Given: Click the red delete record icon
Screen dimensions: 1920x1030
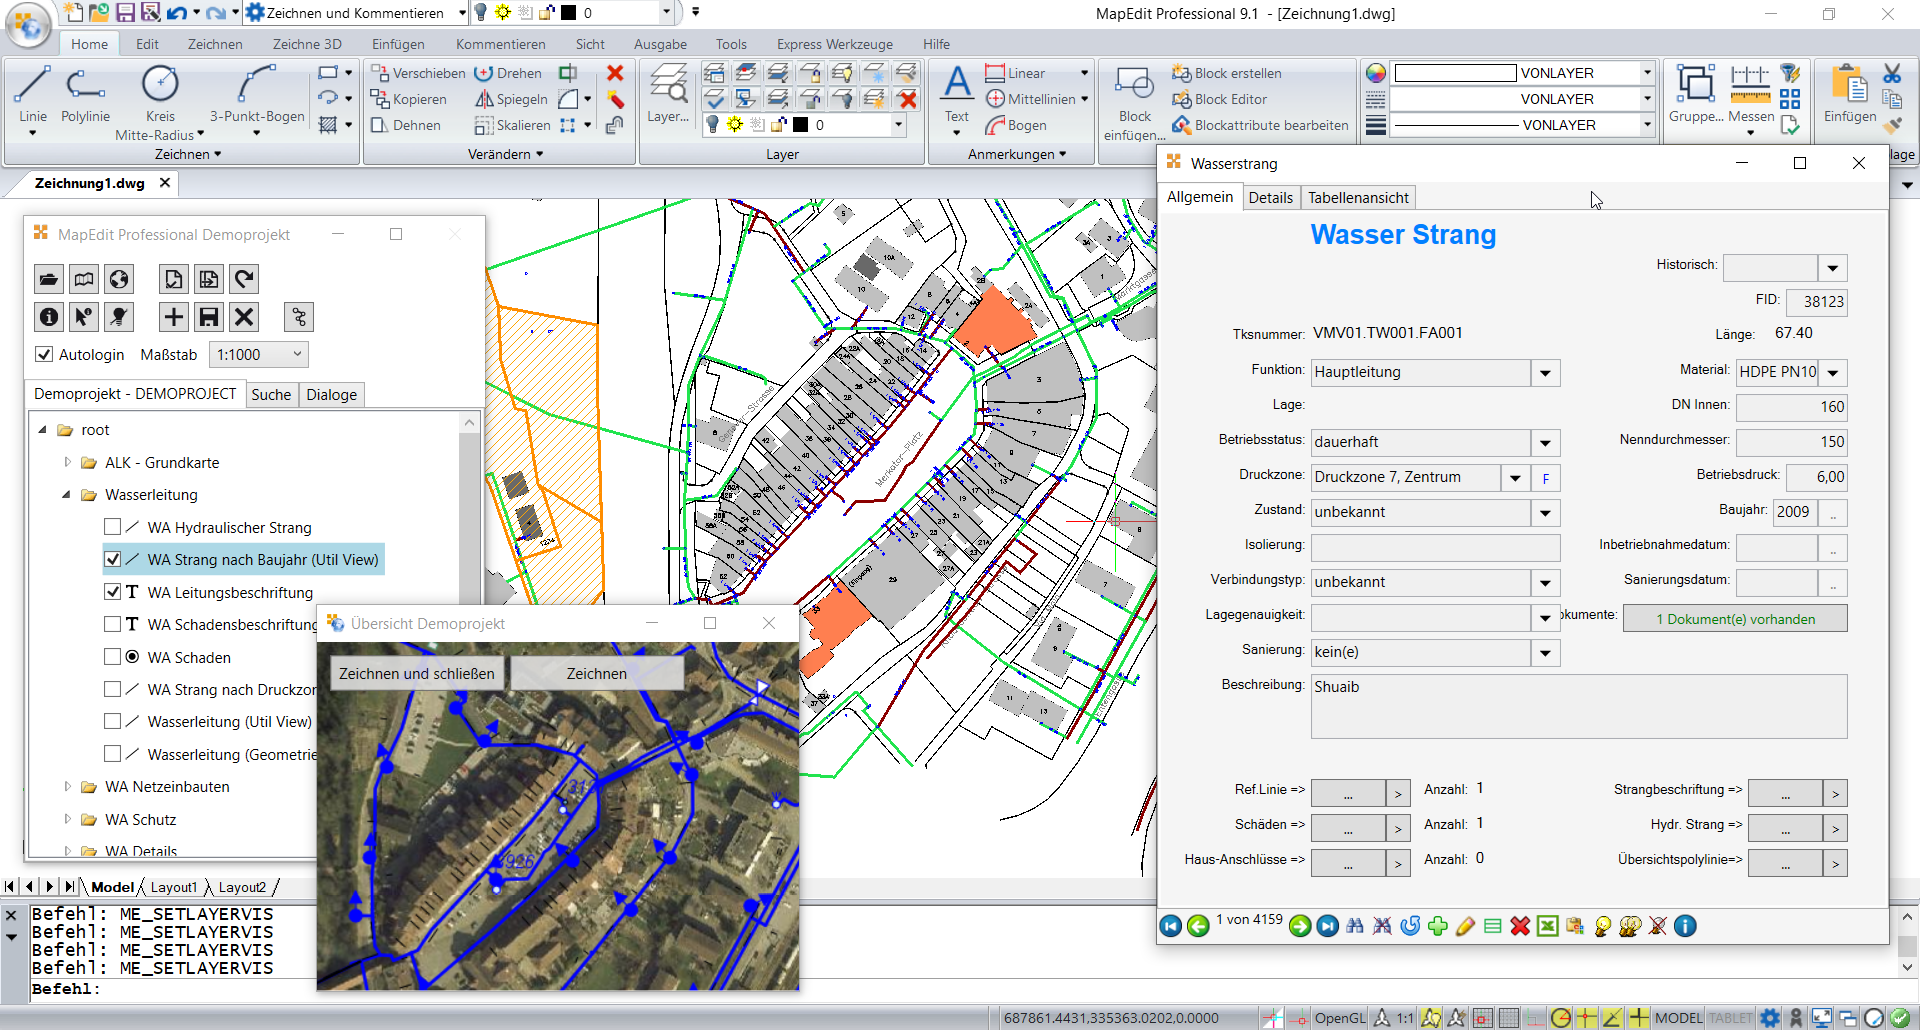Looking at the screenshot, I should pyautogui.click(x=1520, y=926).
